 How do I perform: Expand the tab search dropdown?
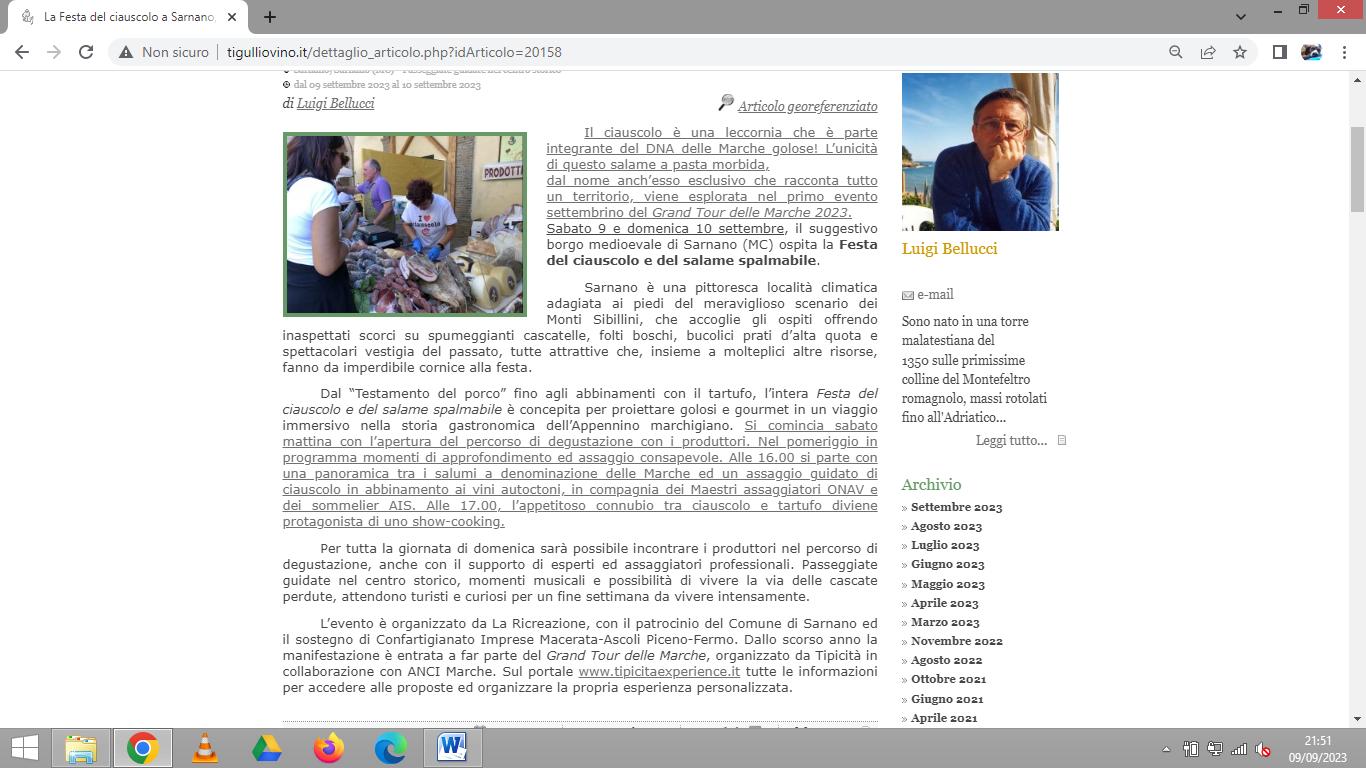pos(1241,17)
